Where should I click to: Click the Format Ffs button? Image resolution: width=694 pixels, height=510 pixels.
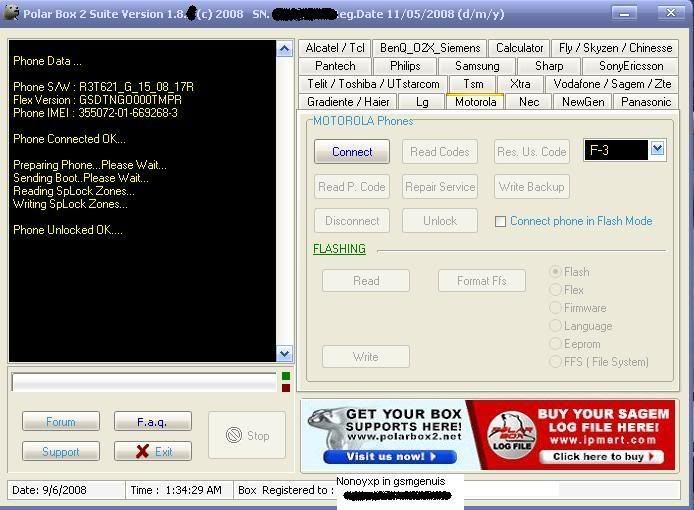click(x=482, y=281)
